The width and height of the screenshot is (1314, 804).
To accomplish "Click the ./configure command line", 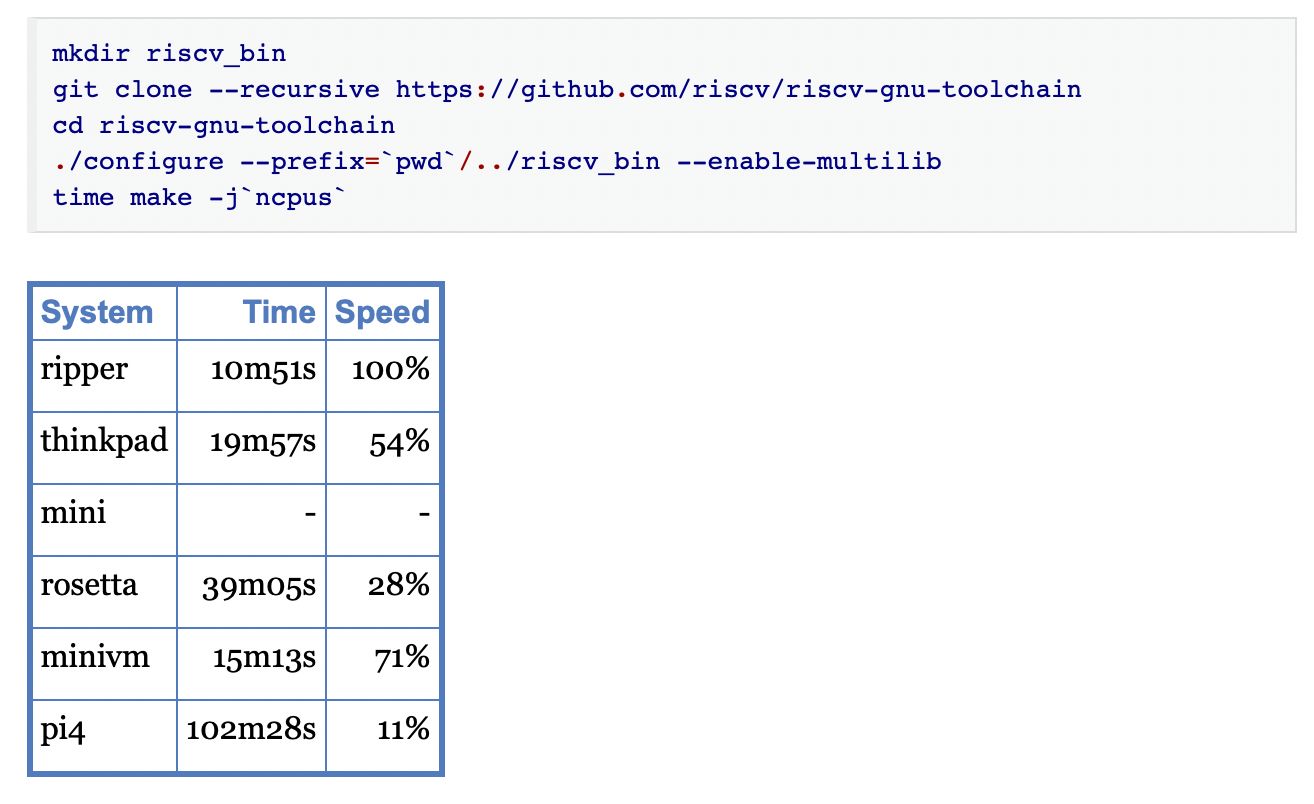I will point(496,161).
